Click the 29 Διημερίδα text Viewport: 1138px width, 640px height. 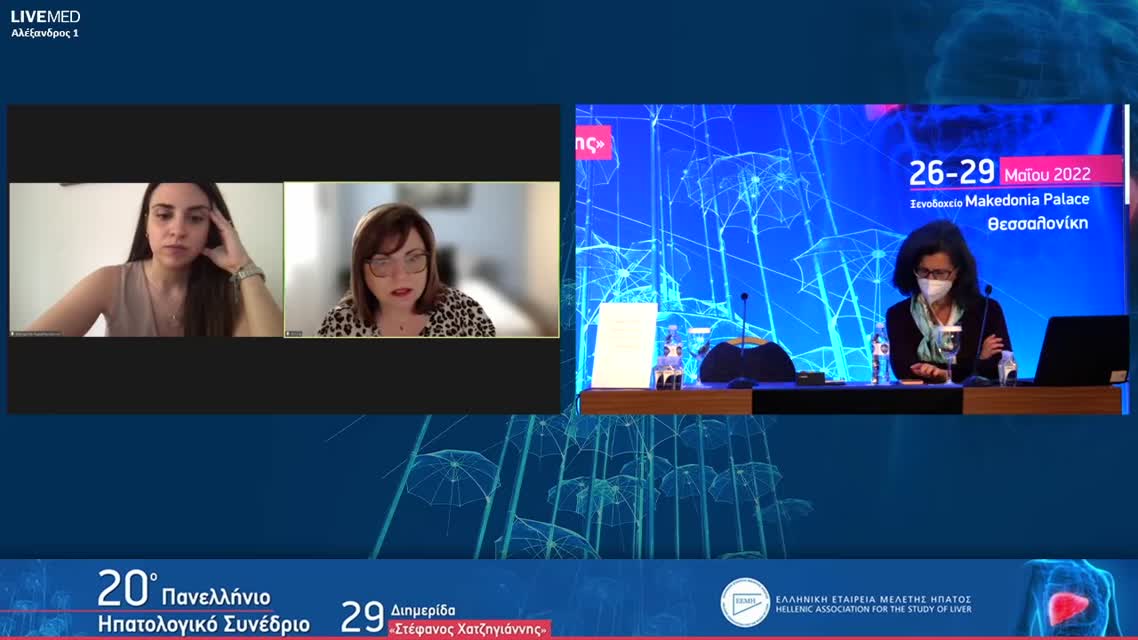(x=398, y=613)
